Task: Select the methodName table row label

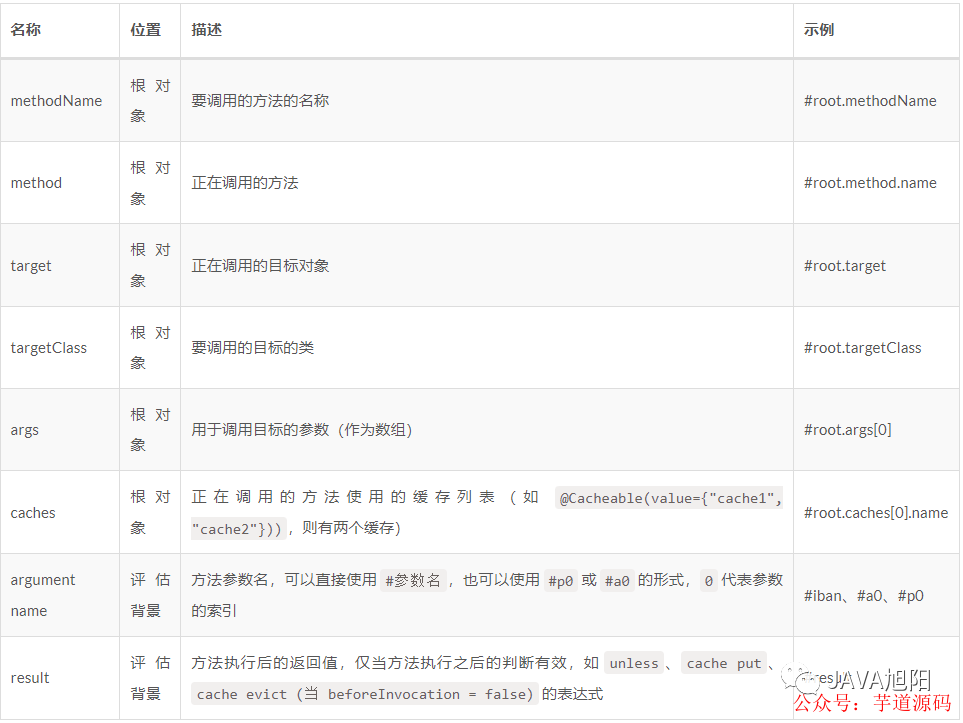Action: 56,100
